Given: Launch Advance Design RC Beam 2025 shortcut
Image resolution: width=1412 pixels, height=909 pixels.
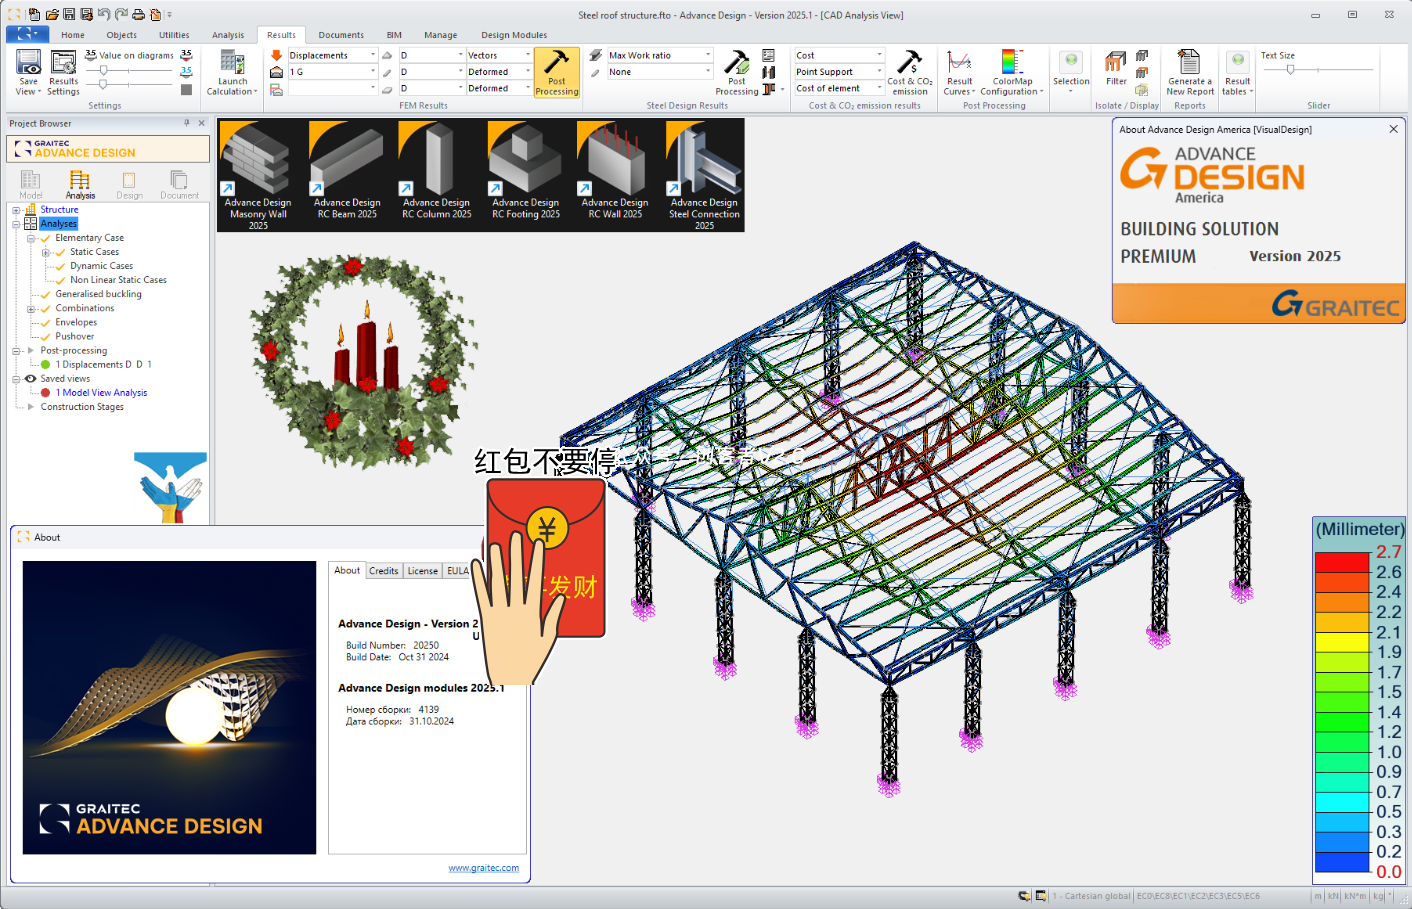Looking at the screenshot, I should (x=347, y=170).
